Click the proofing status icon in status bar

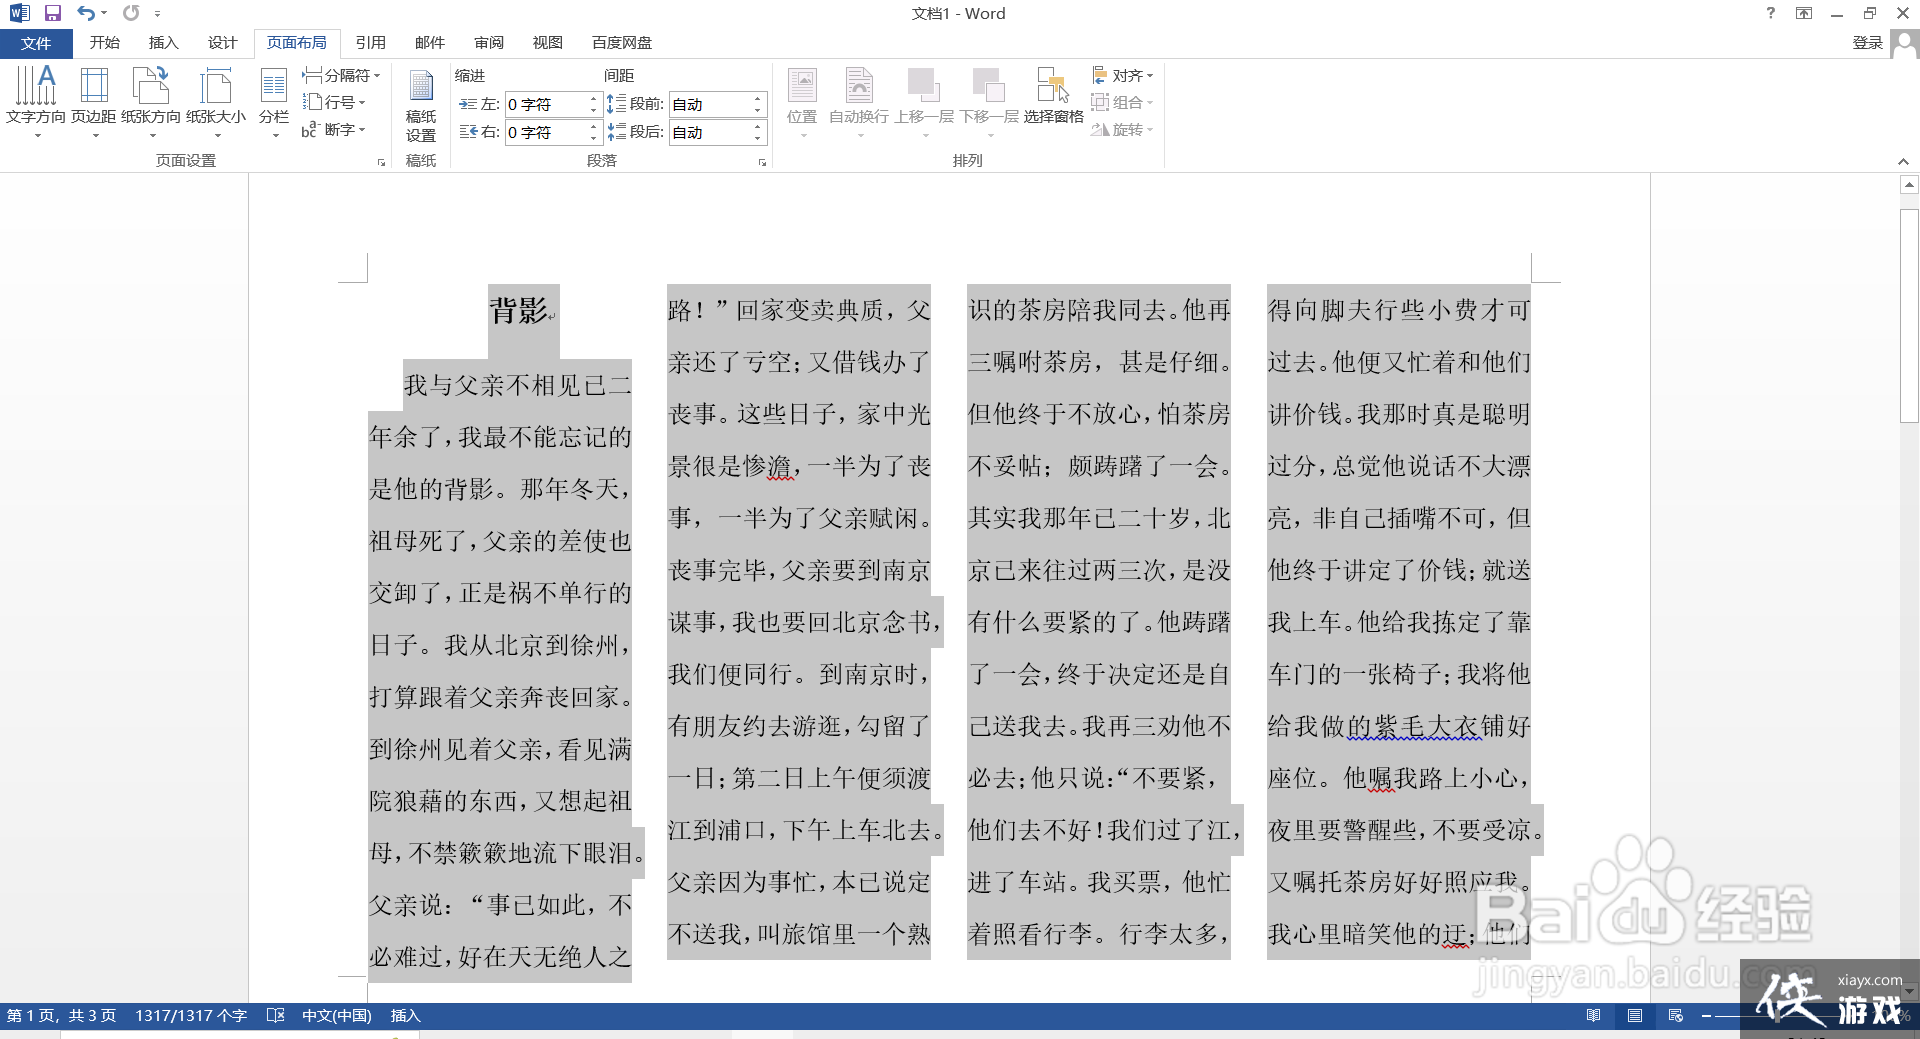(276, 1015)
